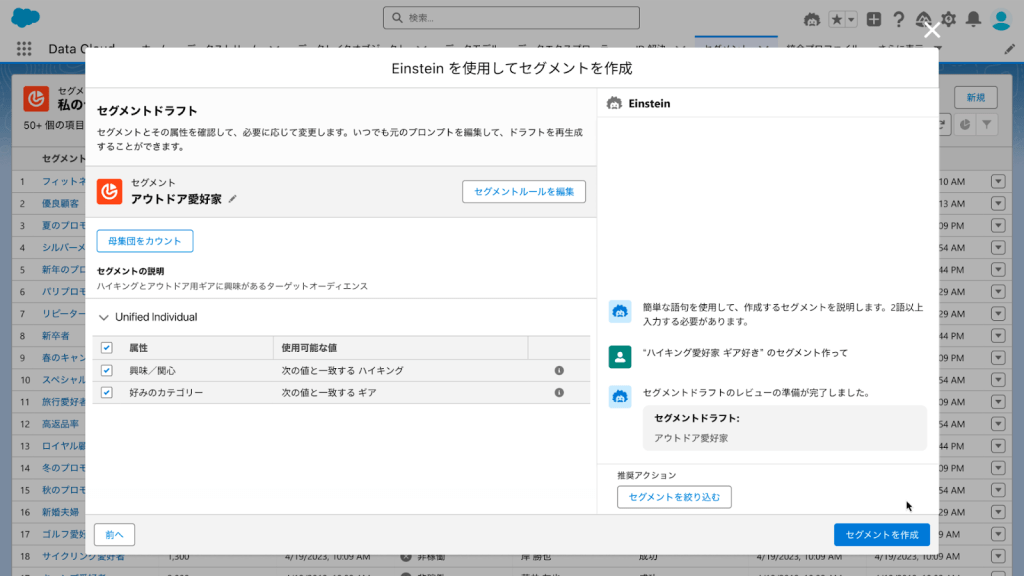Image resolution: width=1024 pixels, height=576 pixels.
Task: Close the Einstein segment dialog
Action: [932, 31]
